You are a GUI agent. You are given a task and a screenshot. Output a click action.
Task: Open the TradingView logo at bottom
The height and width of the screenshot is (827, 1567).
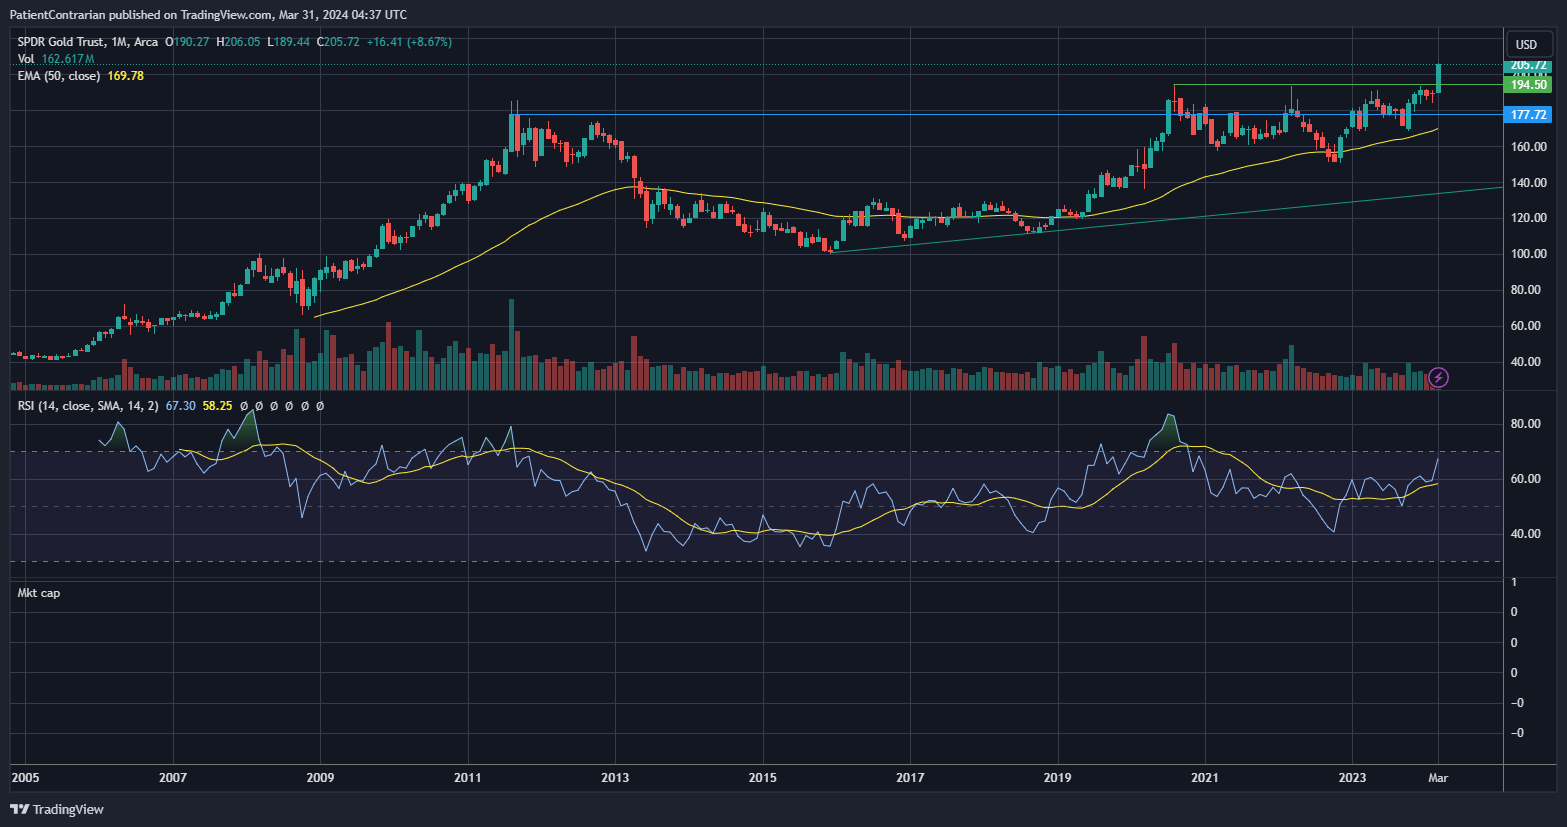(57, 809)
